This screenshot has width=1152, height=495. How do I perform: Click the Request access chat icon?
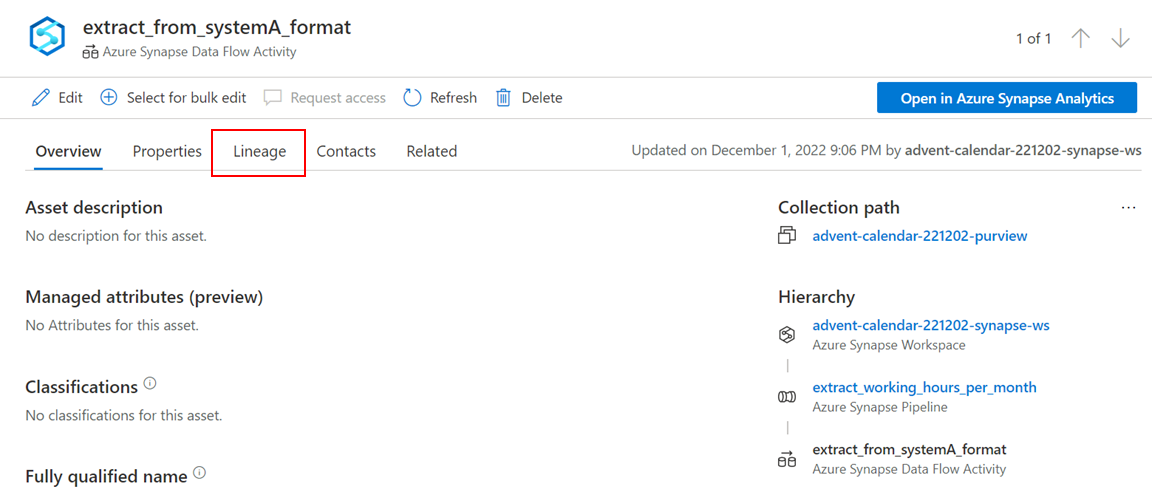coord(273,98)
